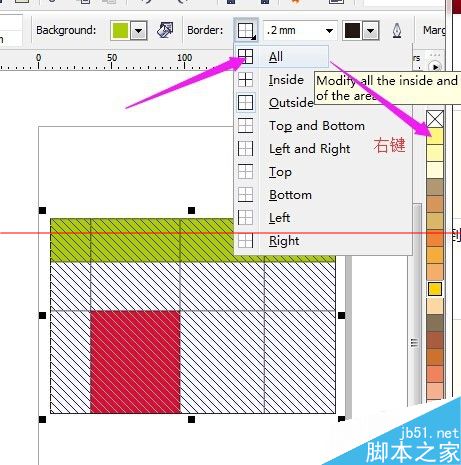Click the dark border color swatch
Image resolution: width=461 pixels, height=465 pixels.
(x=353, y=31)
